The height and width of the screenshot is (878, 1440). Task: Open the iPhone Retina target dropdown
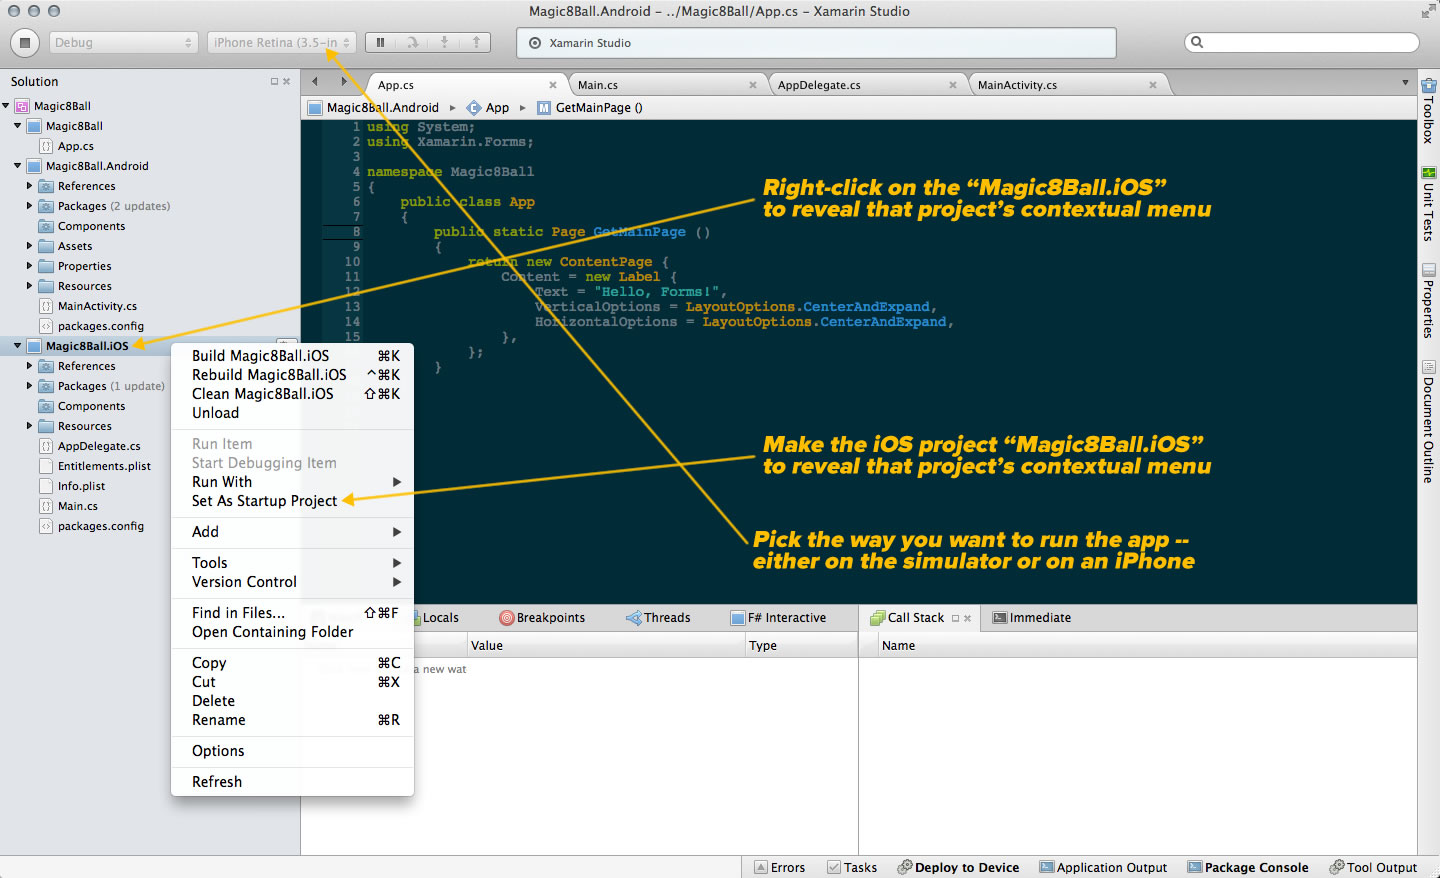pyautogui.click(x=281, y=42)
